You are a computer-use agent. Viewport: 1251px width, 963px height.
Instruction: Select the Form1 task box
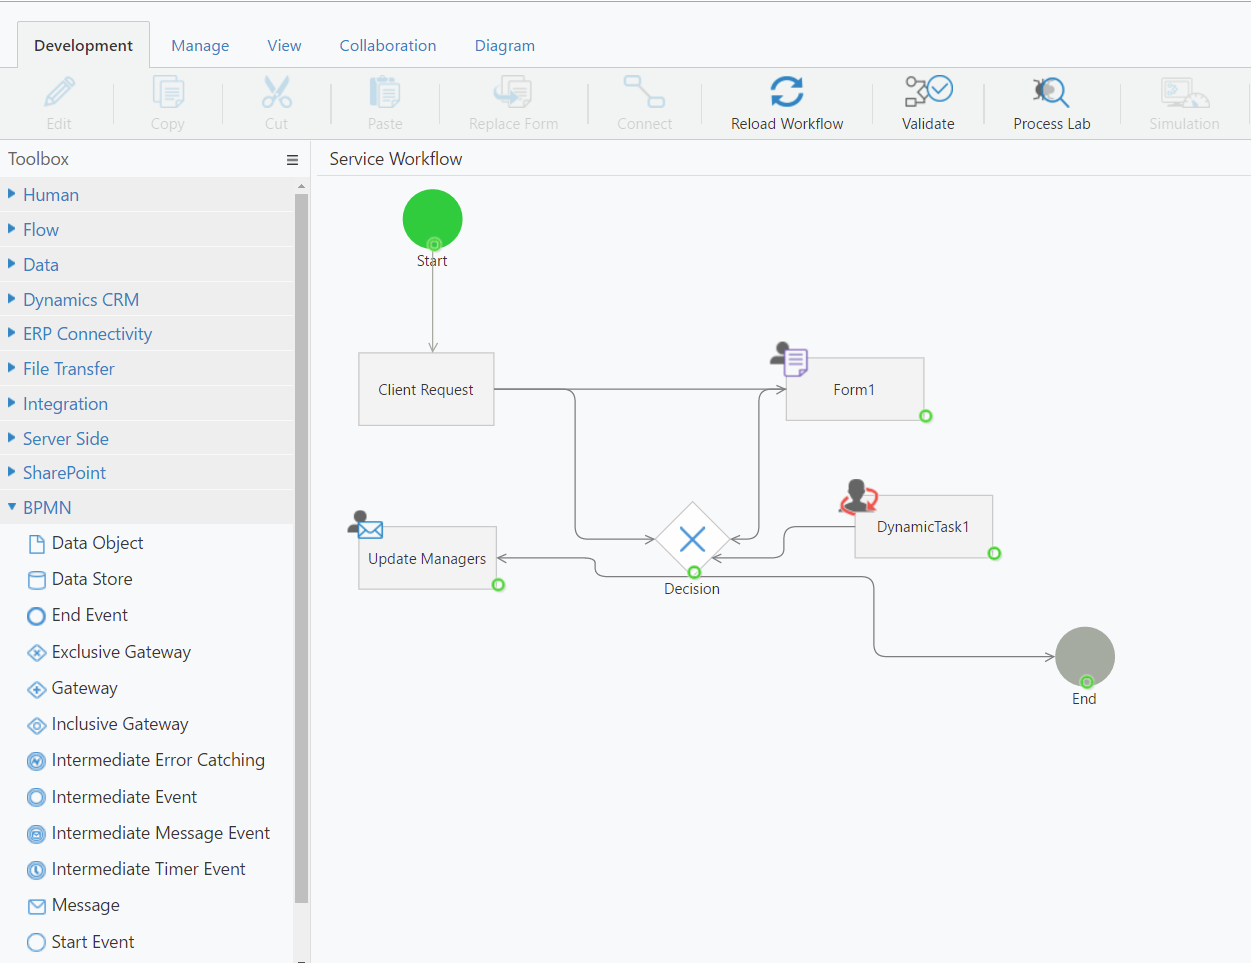[855, 389]
